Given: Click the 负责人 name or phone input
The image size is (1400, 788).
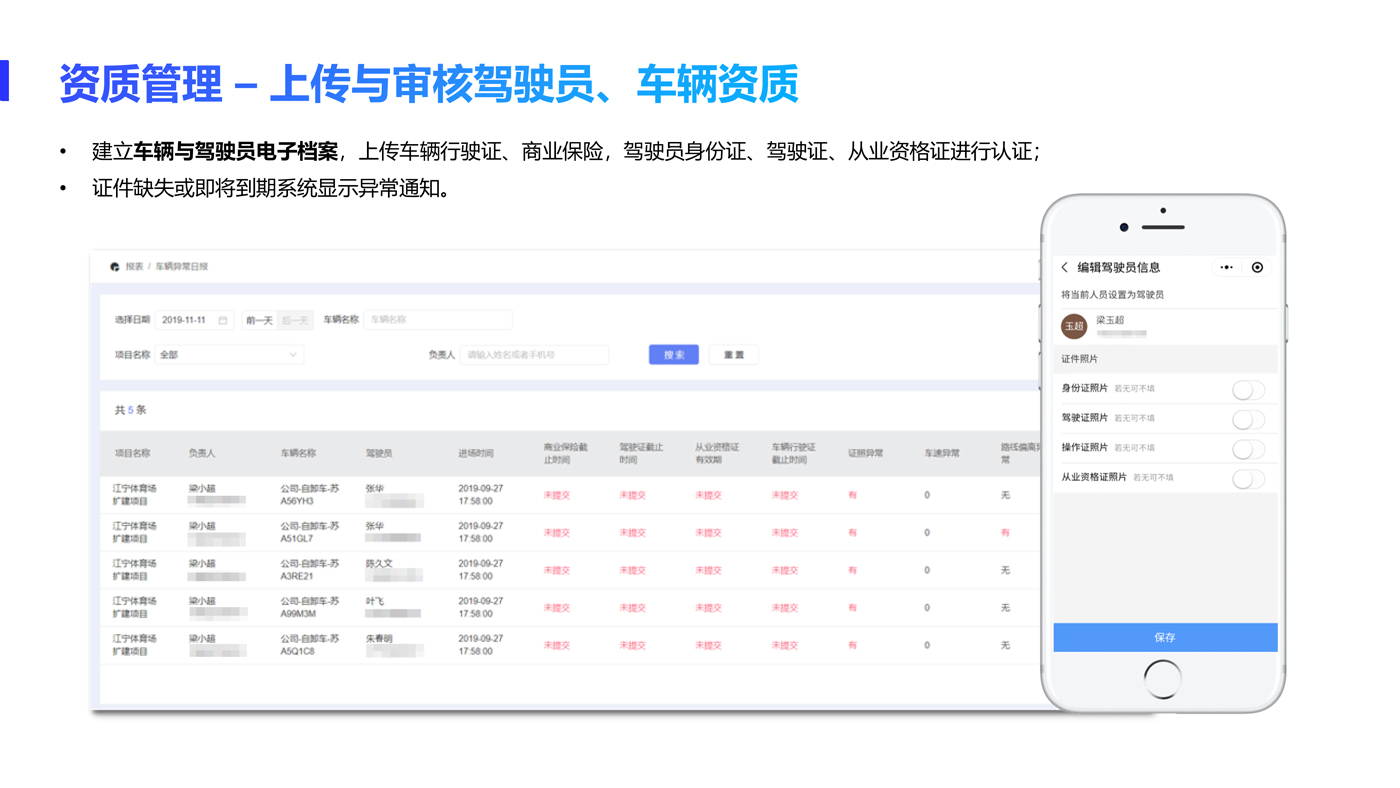Looking at the screenshot, I should 534,355.
